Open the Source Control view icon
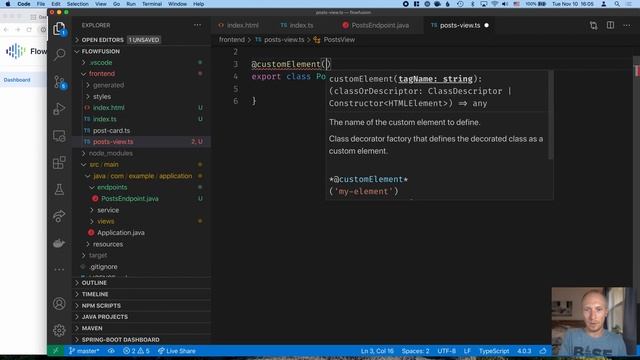The width and height of the screenshot is (640, 360). [x=60, y=82]
